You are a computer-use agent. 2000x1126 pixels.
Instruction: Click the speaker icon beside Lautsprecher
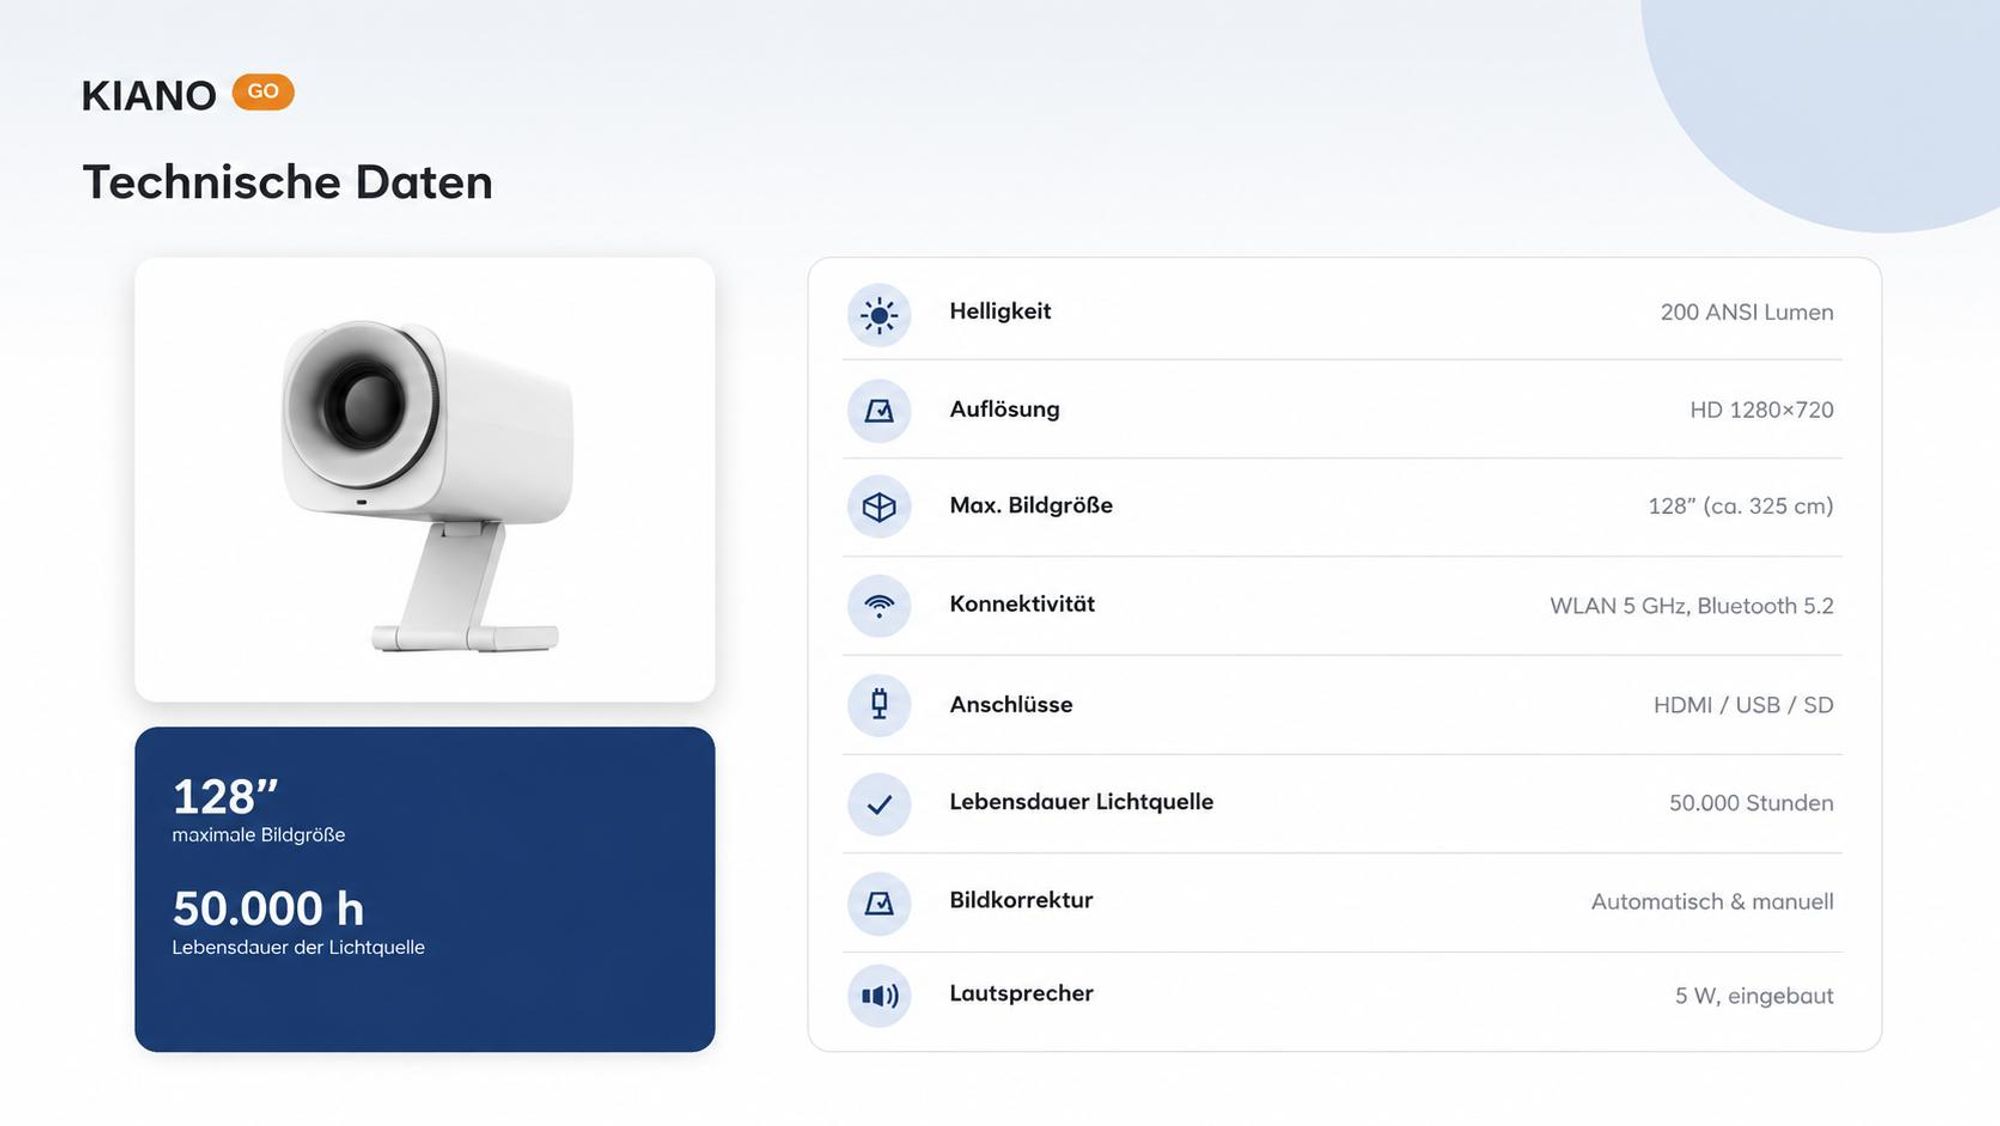tap(879, 996)
